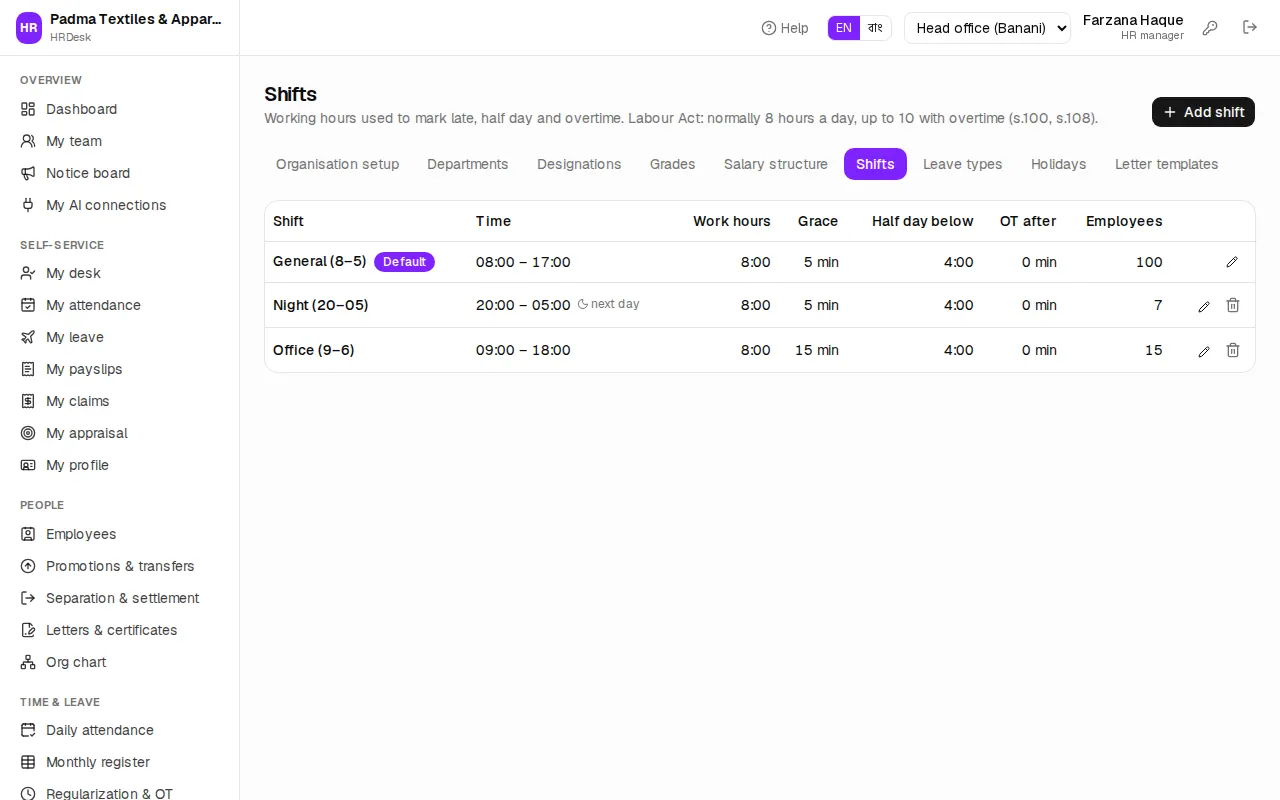Switch language to Bangla (বাং)

pyautogui.click(x=876, y=28)
